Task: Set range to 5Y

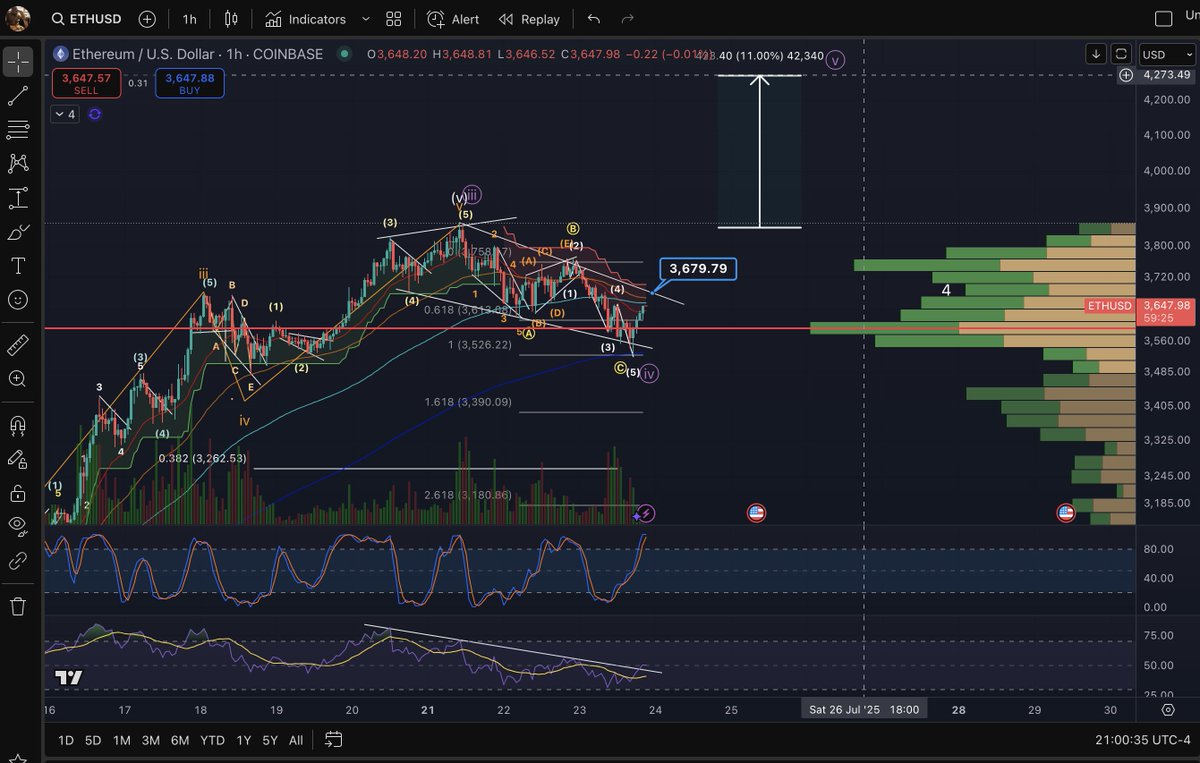Action: 270,740
